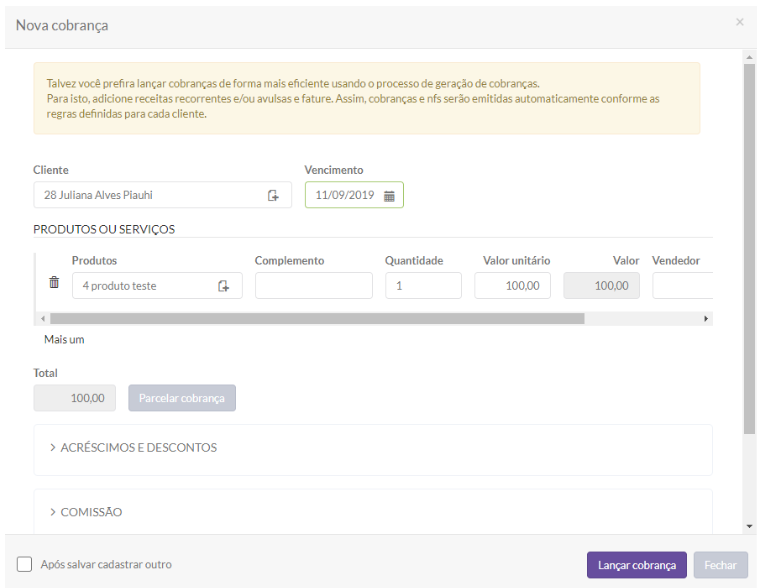This screenshot has width=760, height=588.
Task: Click the right arrow of horizontal scrollbar
Action: [706, 318]
